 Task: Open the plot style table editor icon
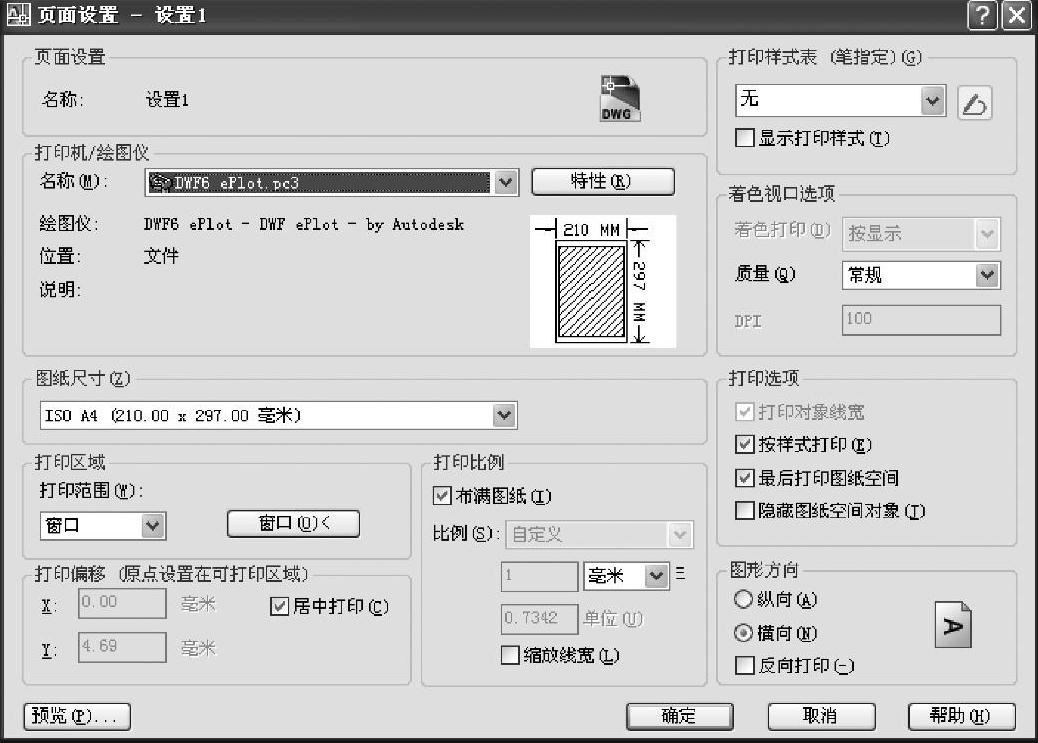click(974, 103)
